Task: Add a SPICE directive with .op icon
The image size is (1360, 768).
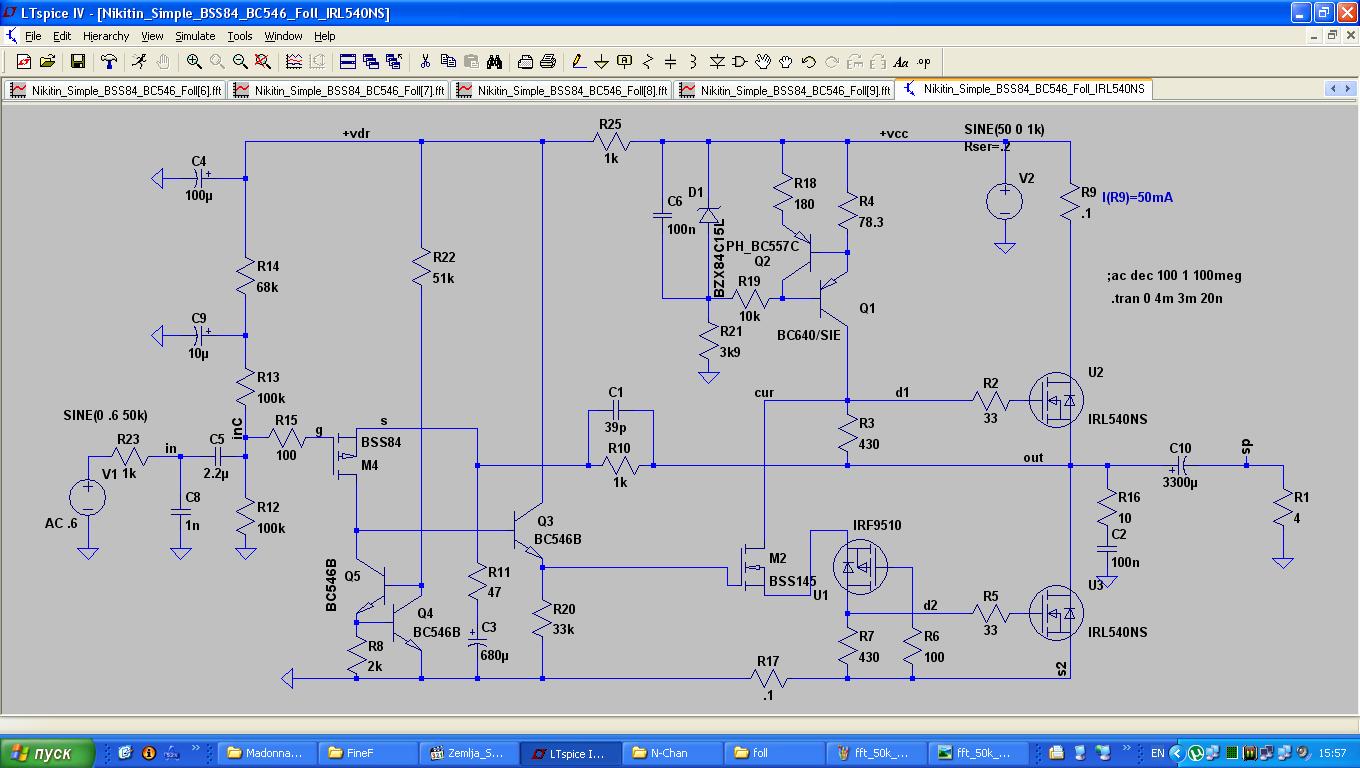Action: click(924, 62)
